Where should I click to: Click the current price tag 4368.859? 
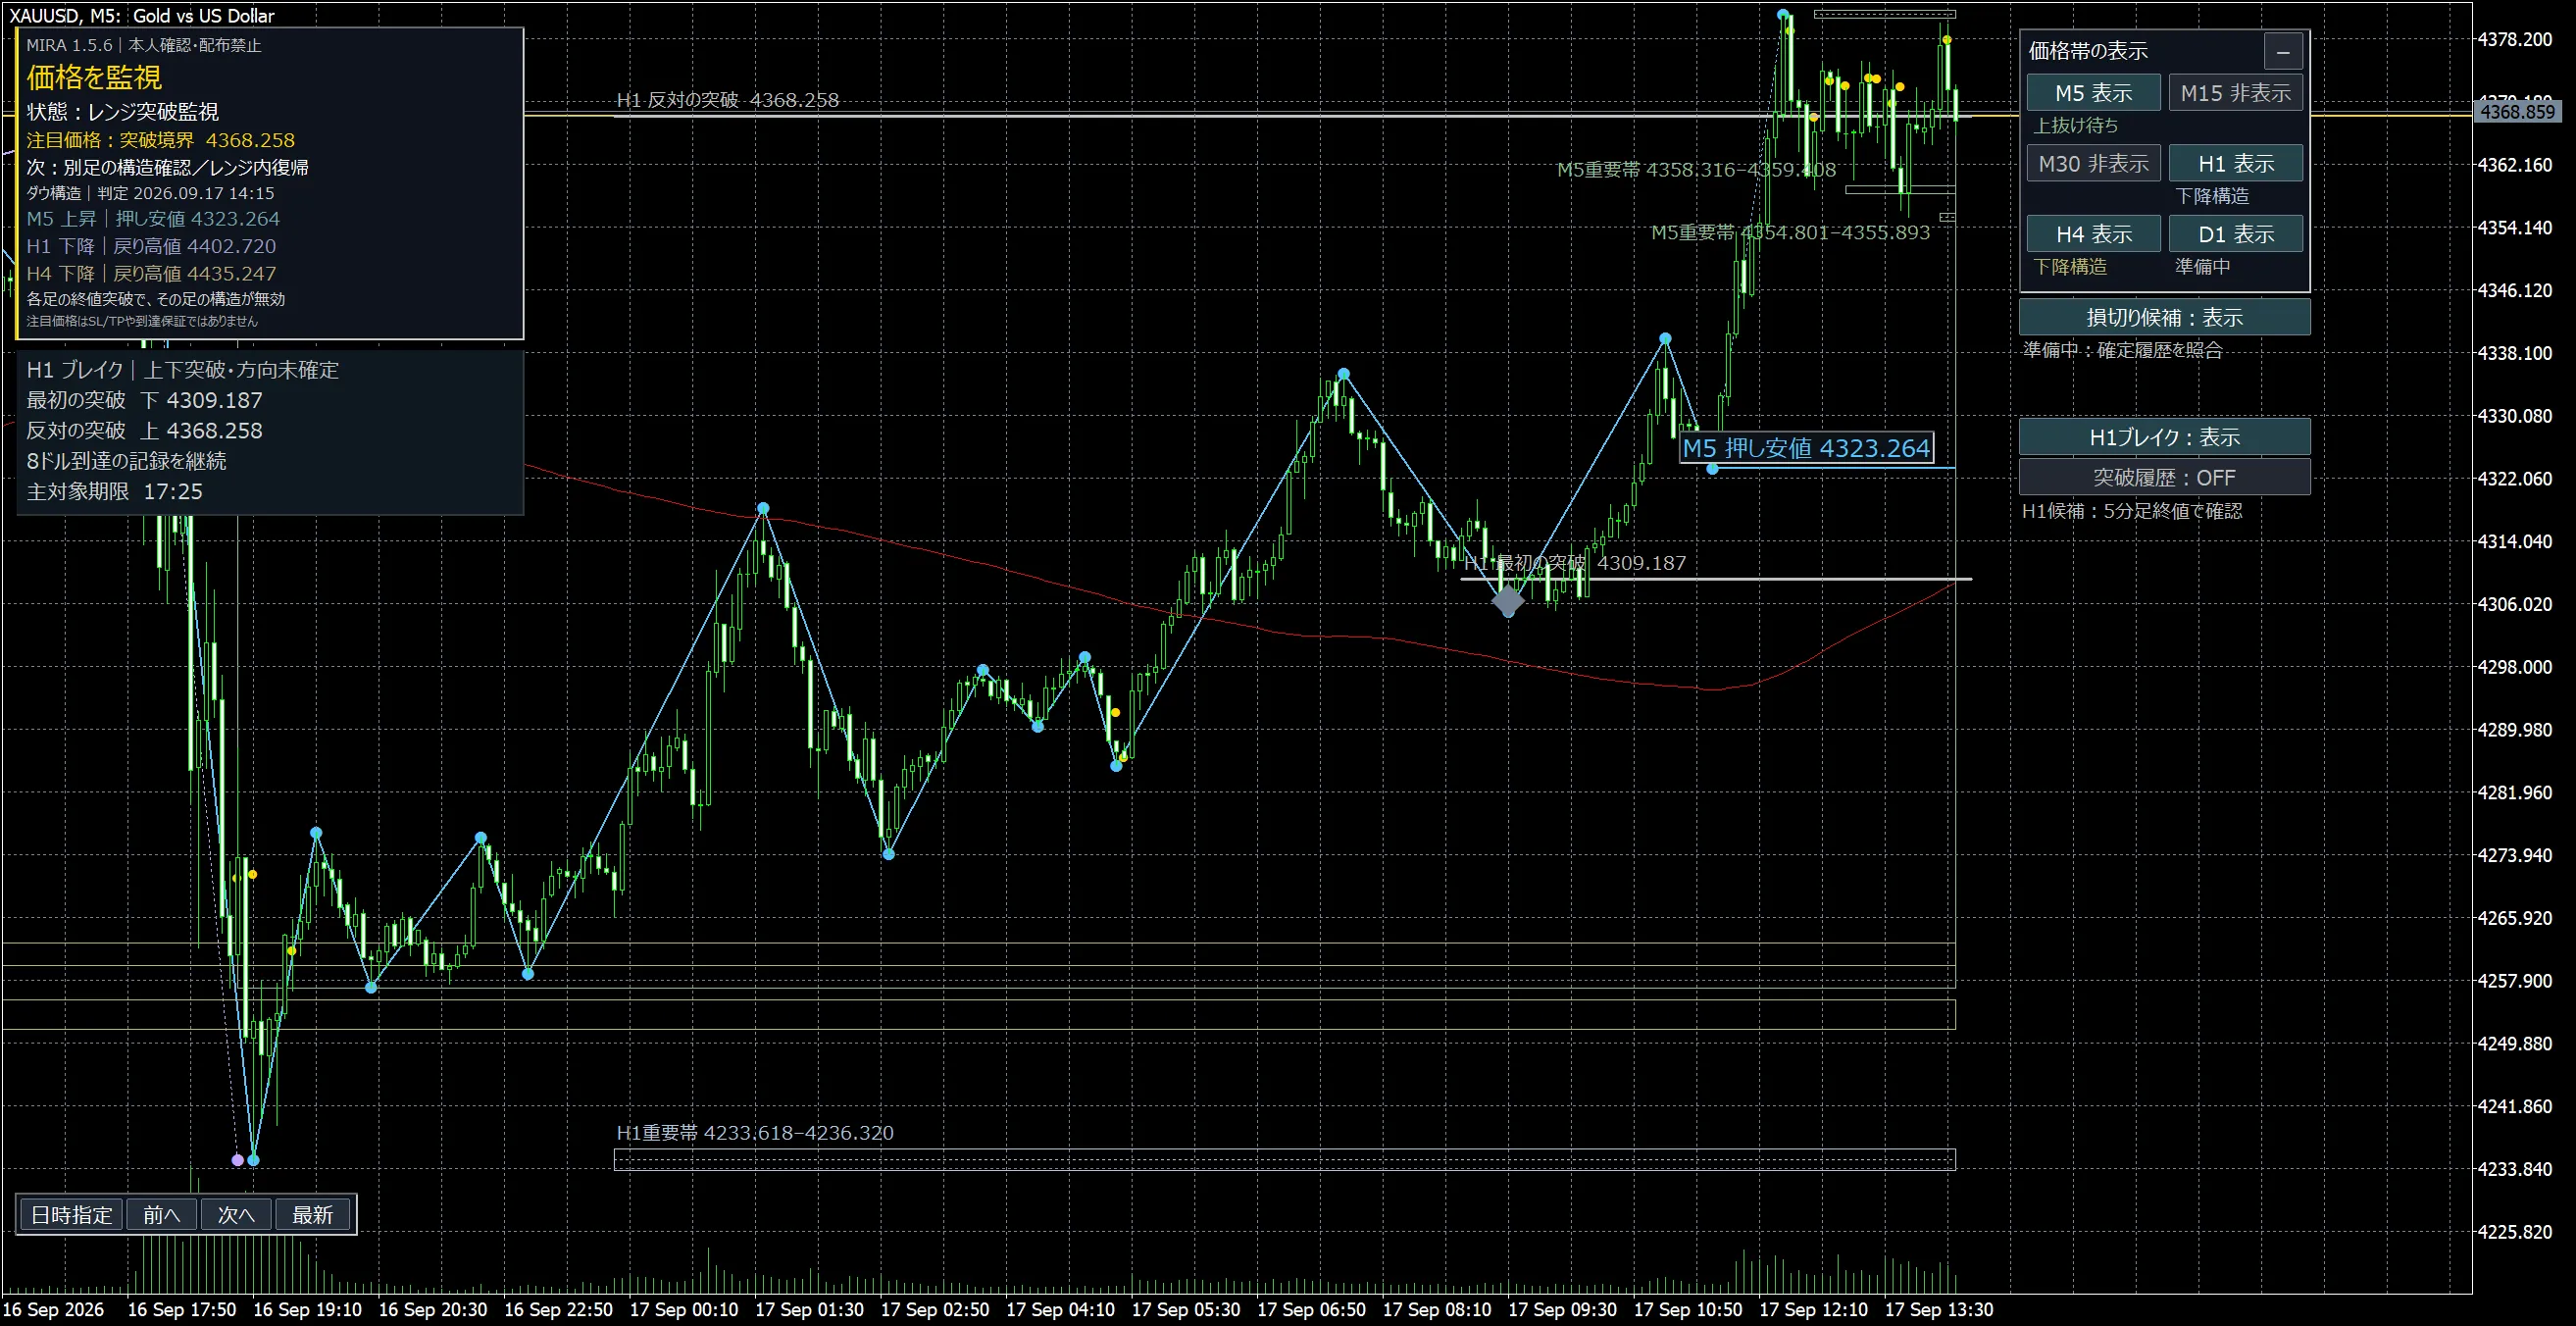(2517, 112)
